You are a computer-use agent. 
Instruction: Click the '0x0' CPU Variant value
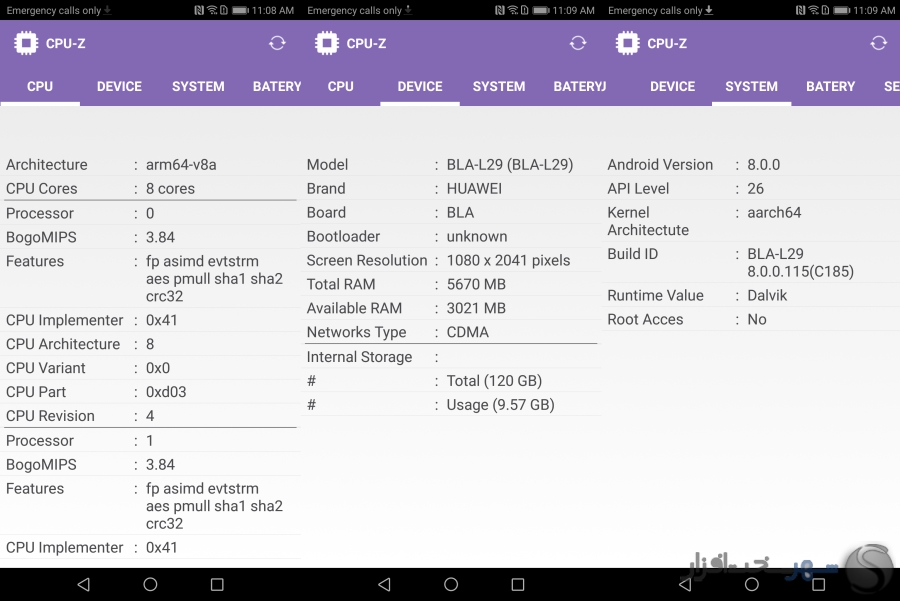pyautogui.click(x=158, y=368)
